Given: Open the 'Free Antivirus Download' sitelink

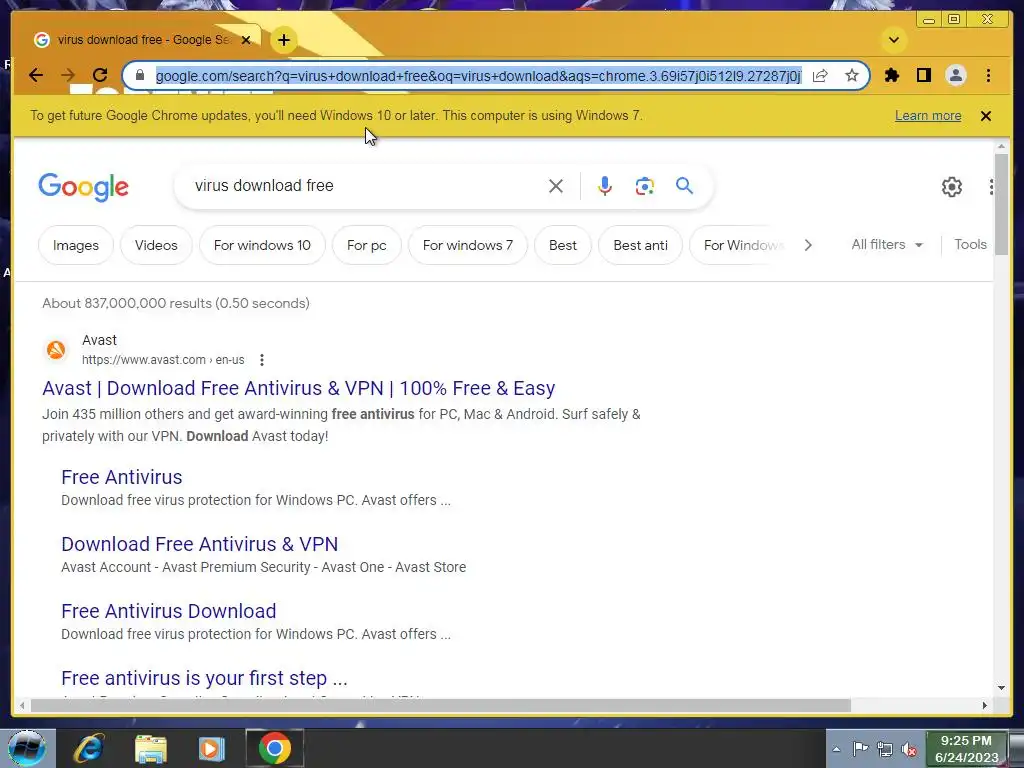Looking at the screenshot, I should [168, 611].
